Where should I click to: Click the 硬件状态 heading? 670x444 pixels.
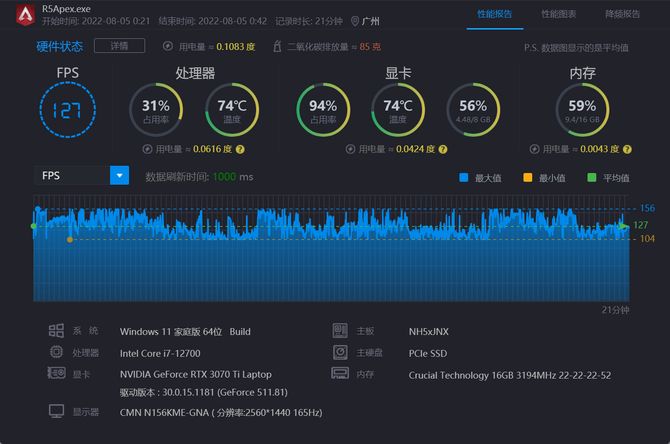pos(59,46)
